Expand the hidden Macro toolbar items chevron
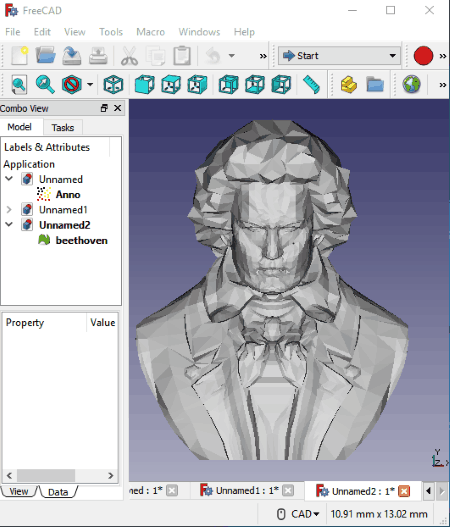 (x=443, y=56)
